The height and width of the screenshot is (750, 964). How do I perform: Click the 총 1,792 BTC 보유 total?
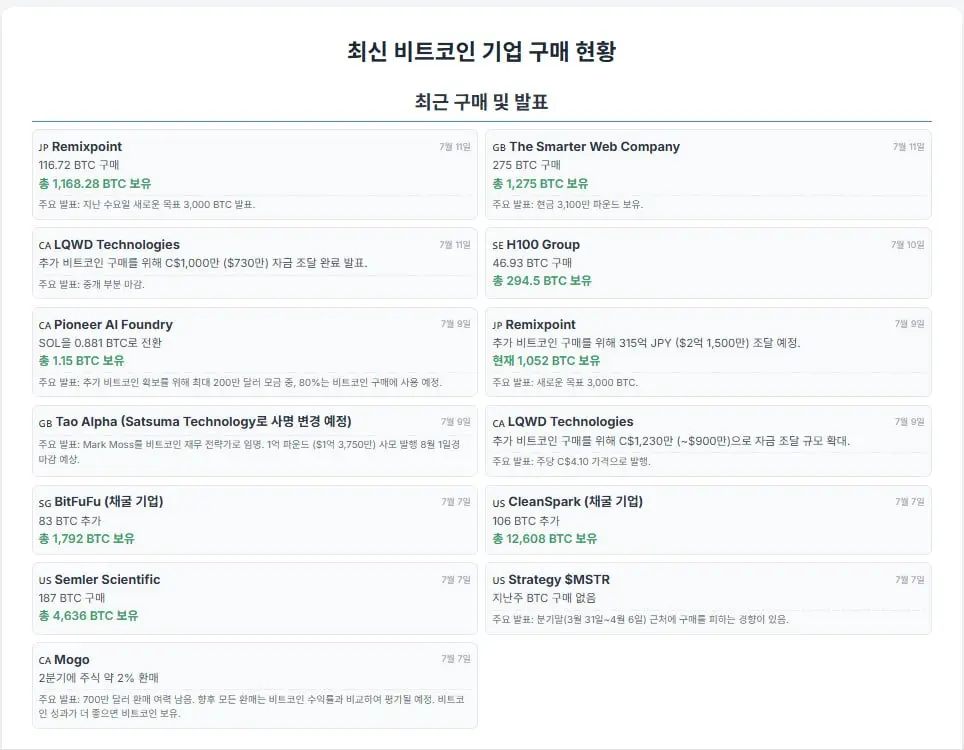tap(87, 539)
